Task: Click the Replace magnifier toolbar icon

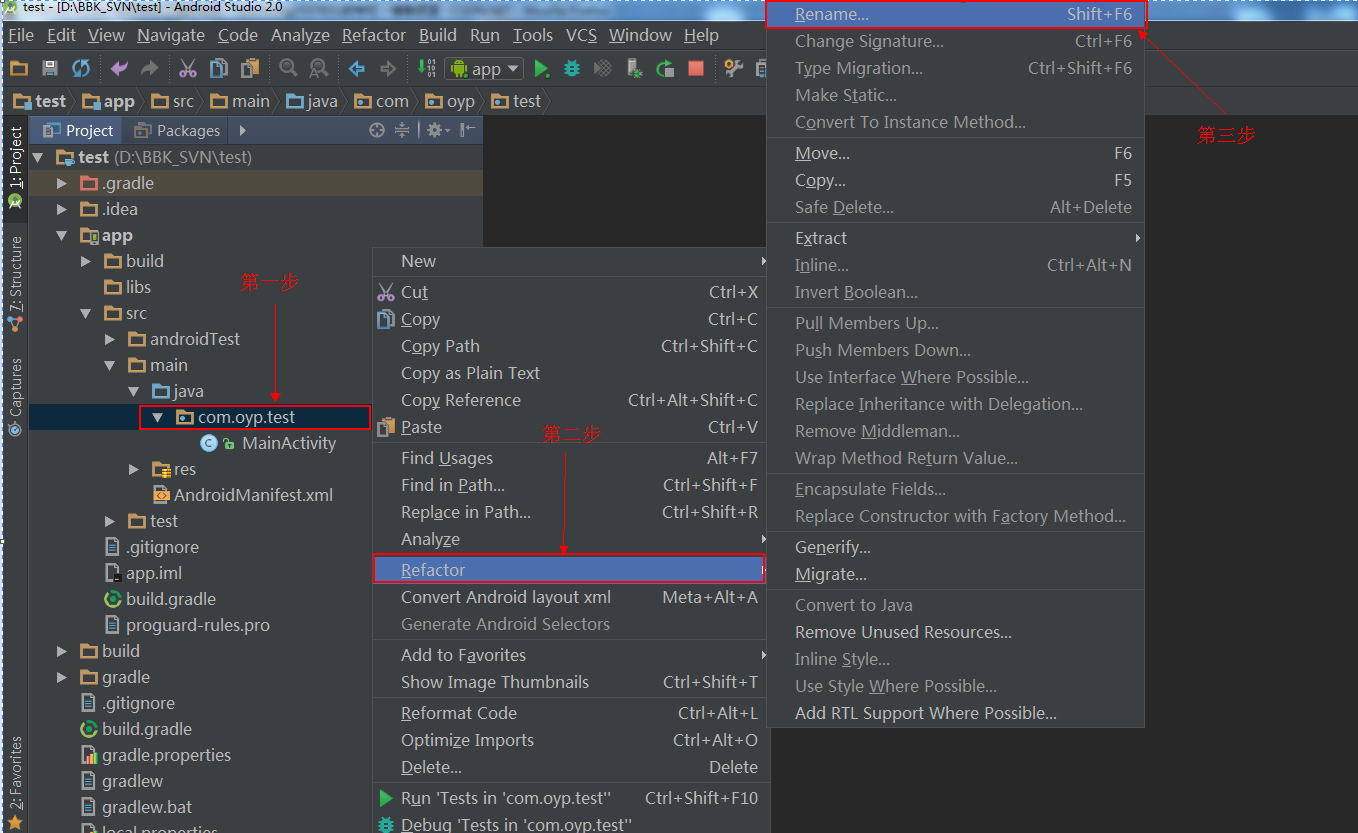Action: point(319,68)
